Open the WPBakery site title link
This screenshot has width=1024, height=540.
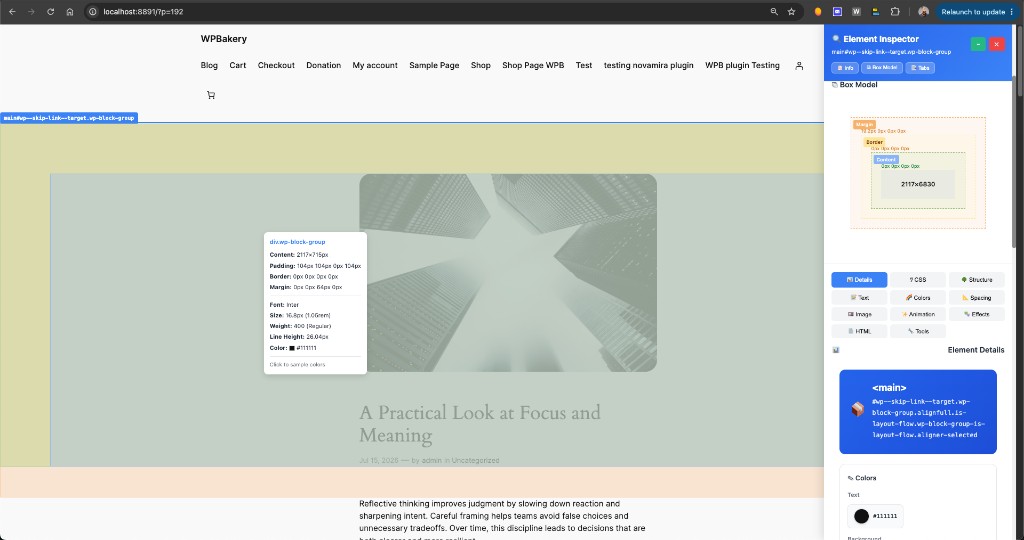tap(223, 39)
